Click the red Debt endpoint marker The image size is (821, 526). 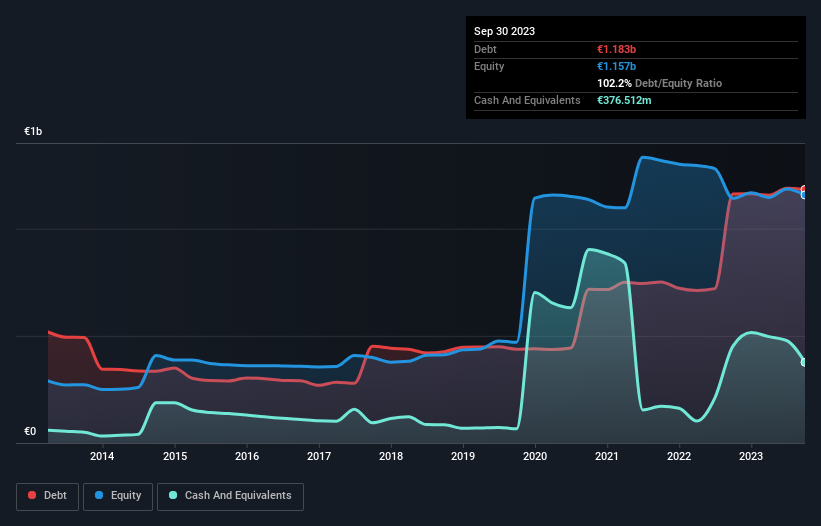coord(804,189)
